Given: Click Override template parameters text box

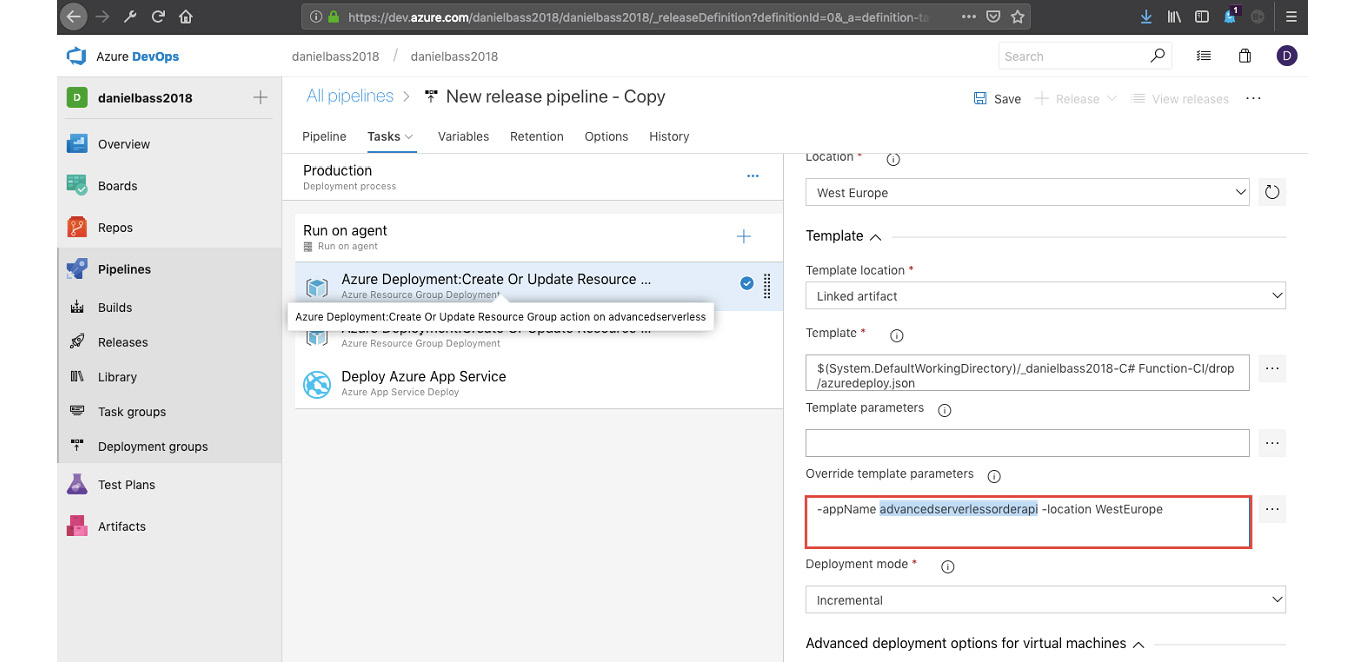Looking at the screenshot, I should point(1027,521).
